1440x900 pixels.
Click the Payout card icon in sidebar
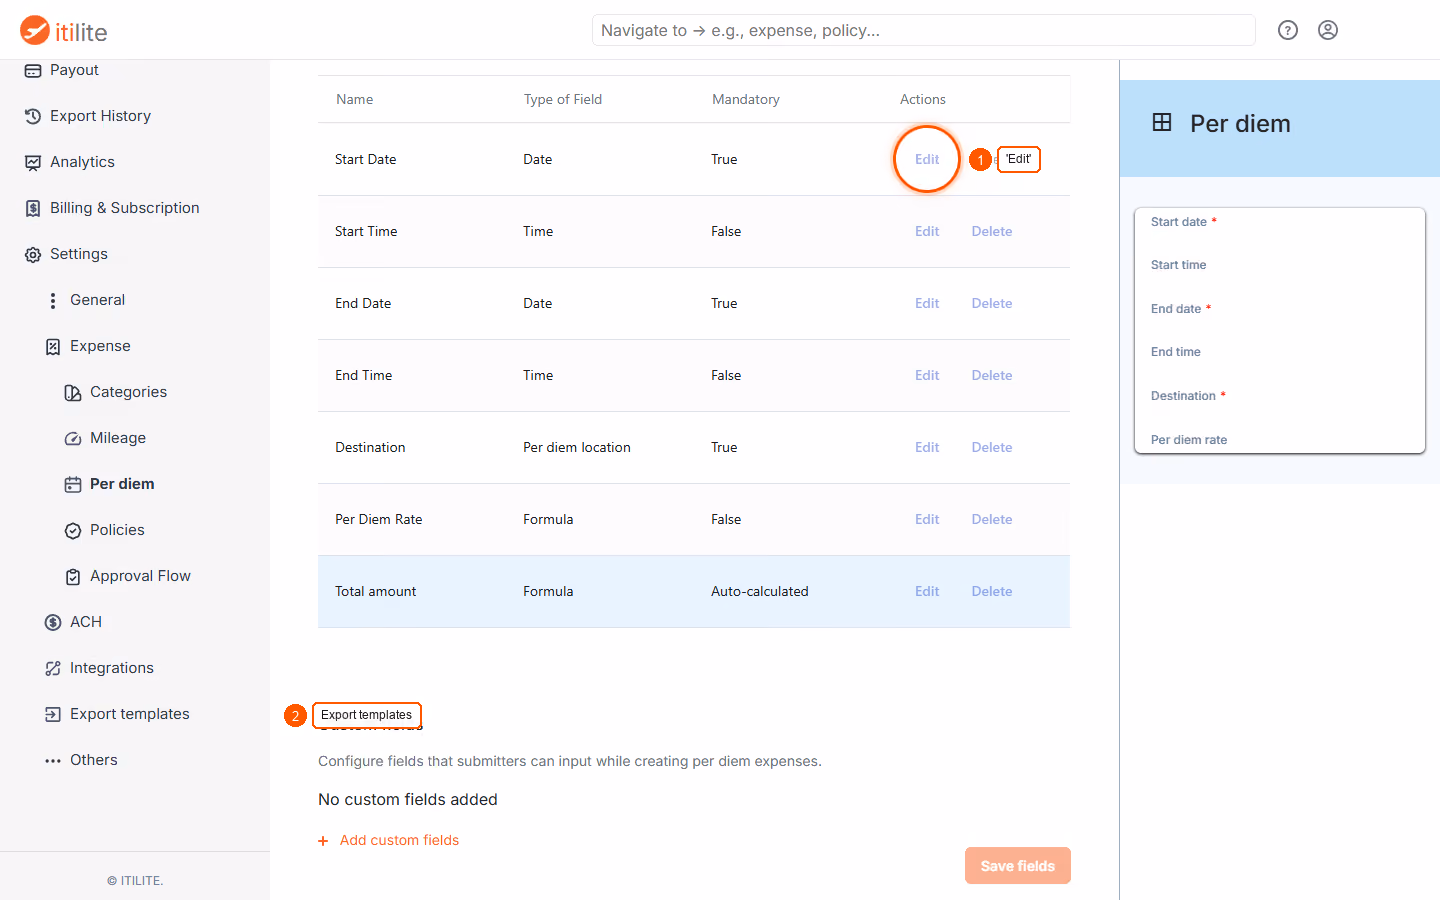click(x=33, y=70)
